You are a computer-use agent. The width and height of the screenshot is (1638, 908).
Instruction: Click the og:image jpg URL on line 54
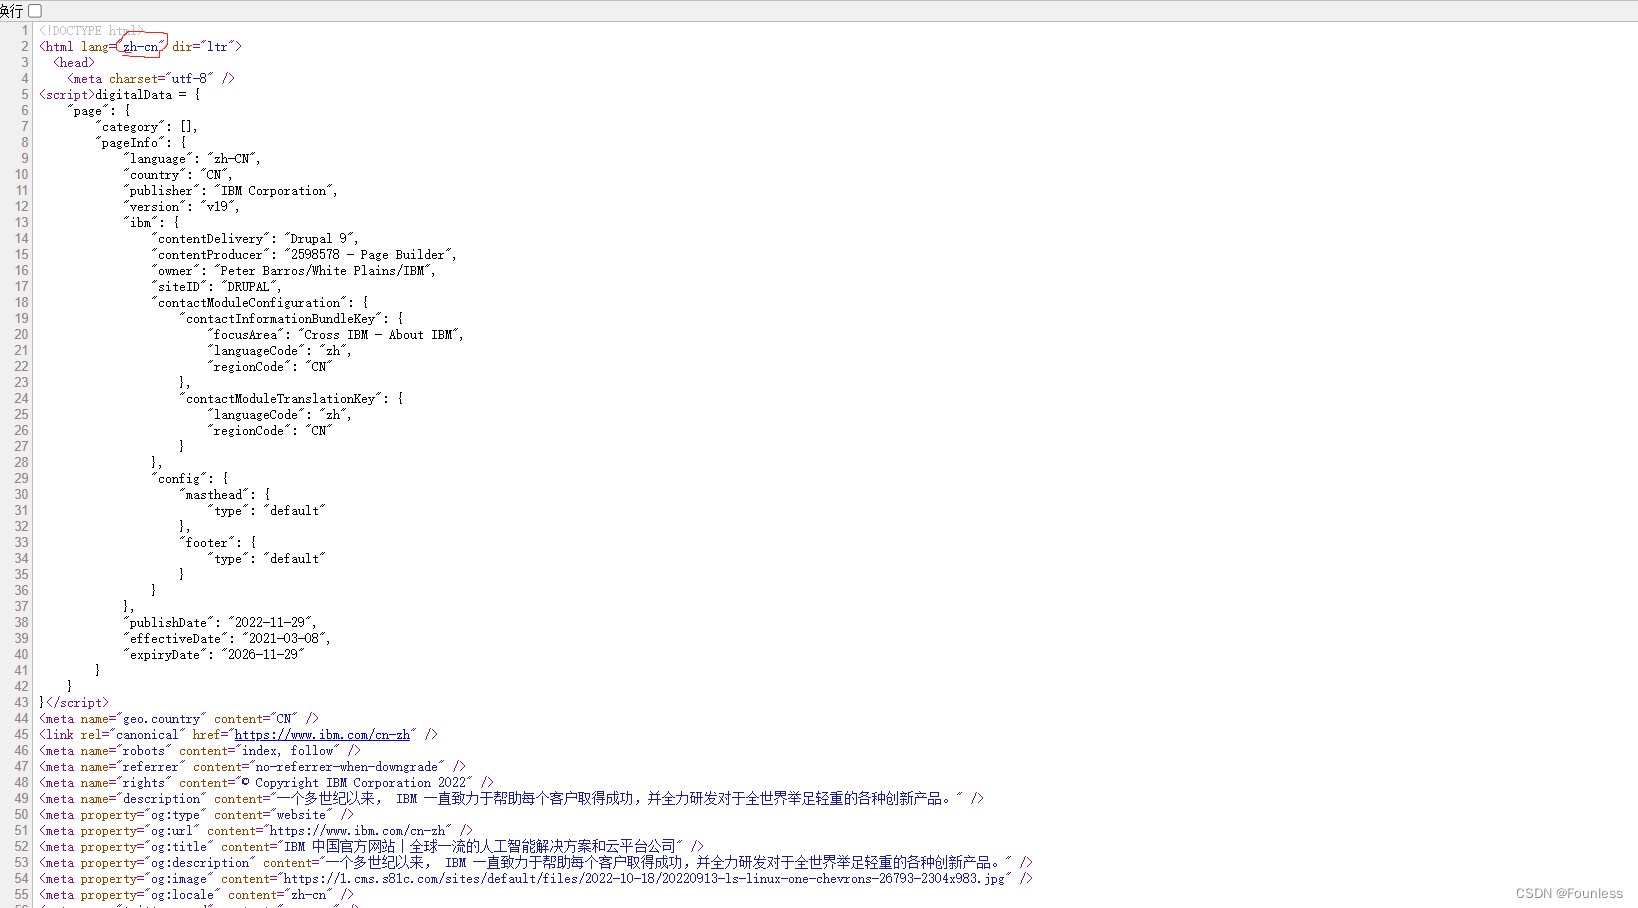[x=644, y=879]
